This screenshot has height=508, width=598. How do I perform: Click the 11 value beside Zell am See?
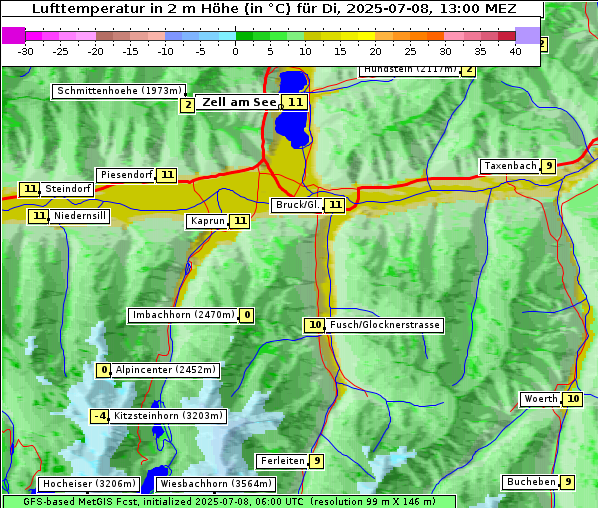click(x=295, y=102)
